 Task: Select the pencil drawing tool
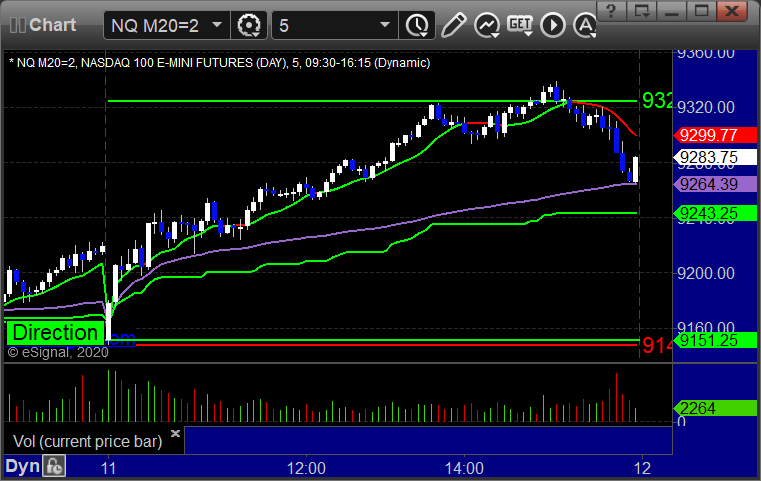[453, 25]
